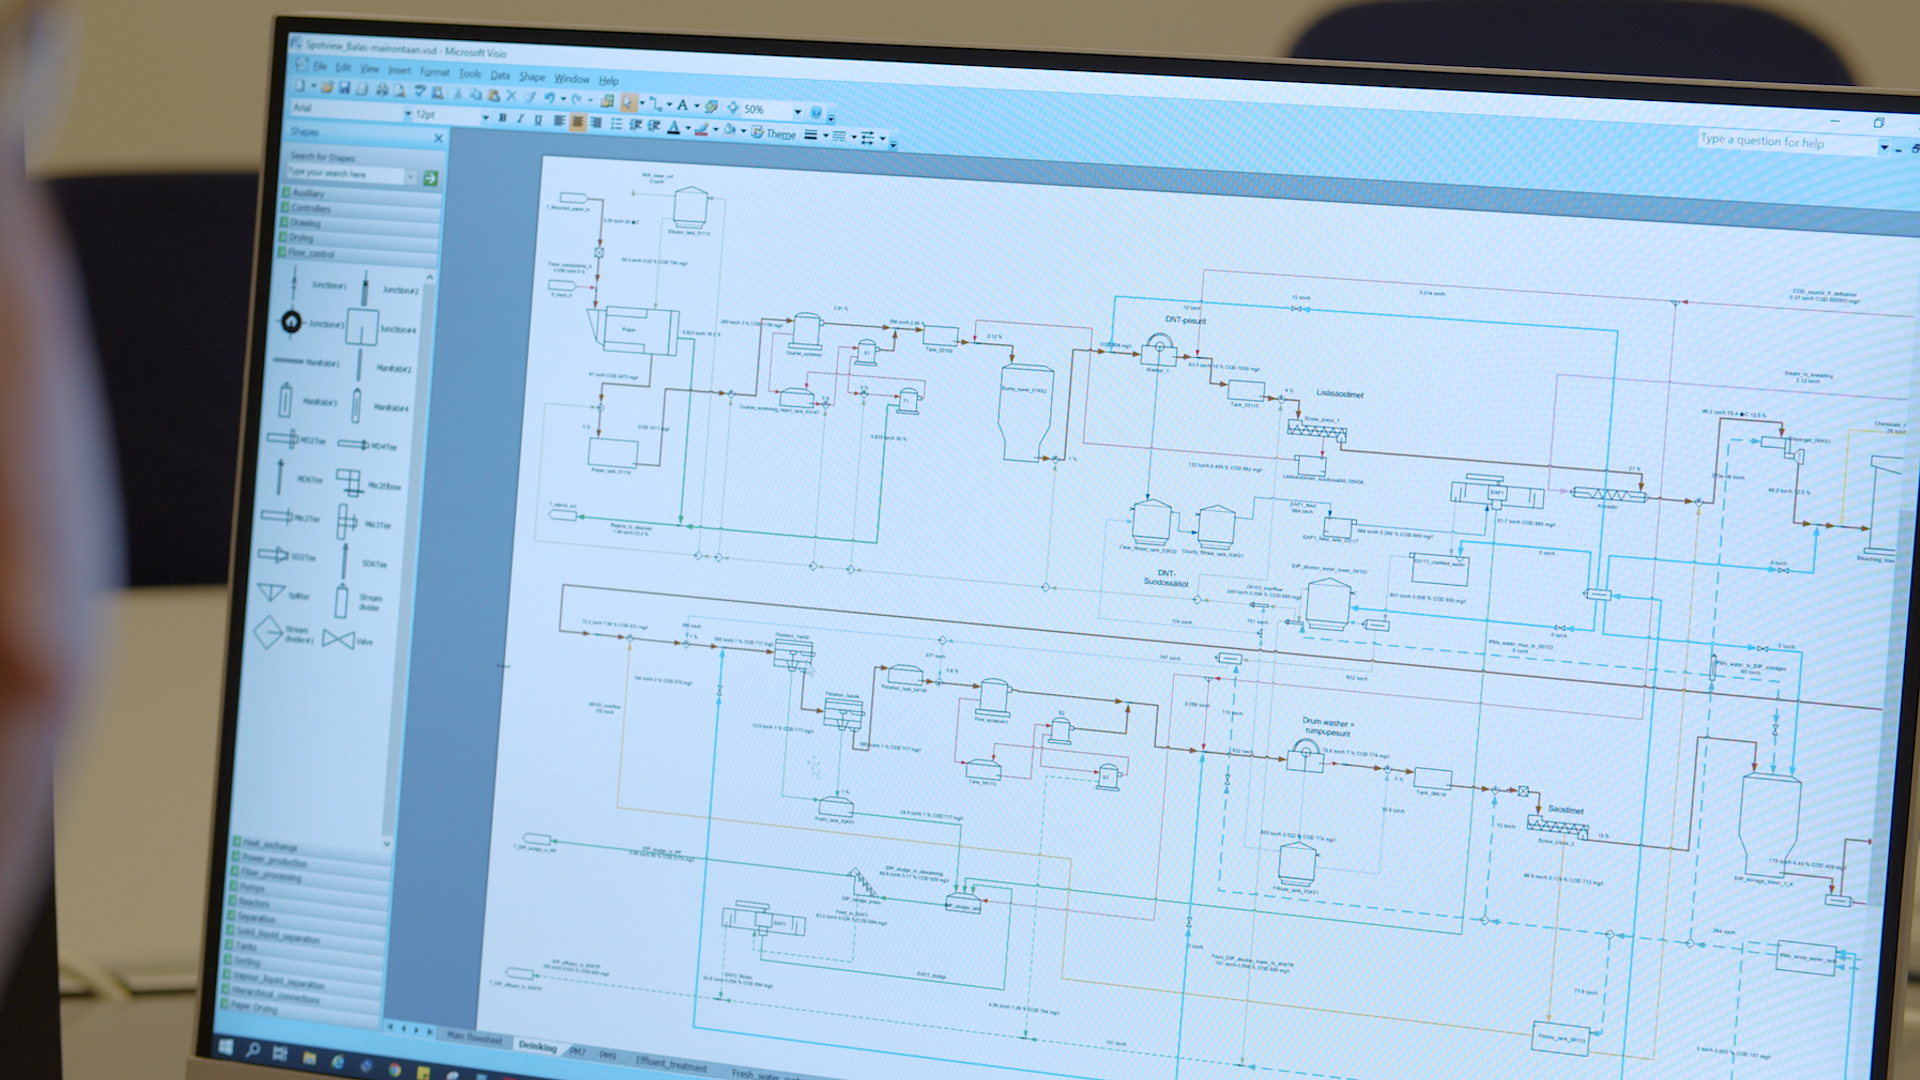Open the Print Preview icon
The height and width of the screenshot is (1080, 1920).
point(401,91)
